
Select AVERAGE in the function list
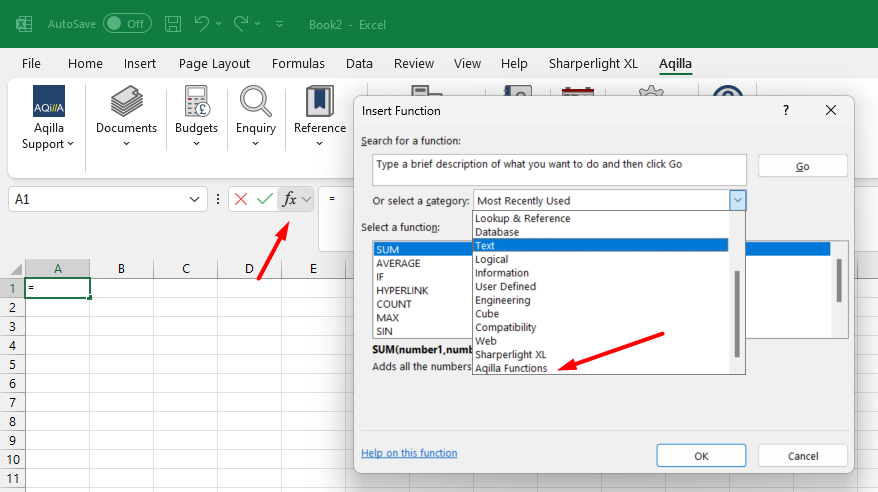click(398, 263)
